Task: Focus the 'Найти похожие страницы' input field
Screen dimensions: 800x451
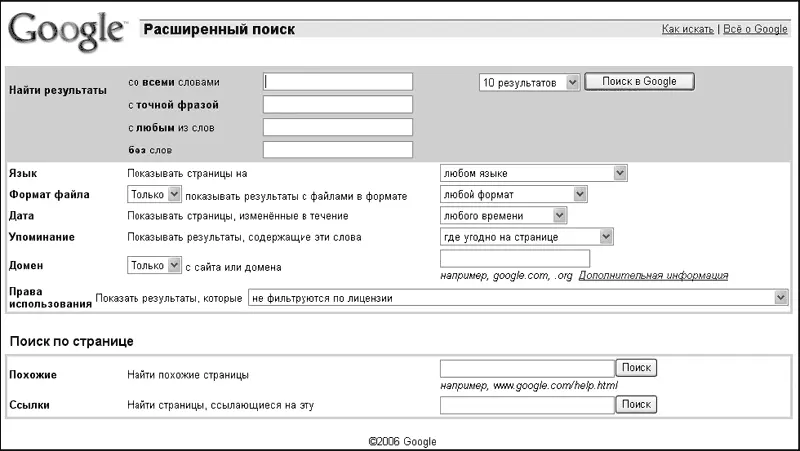Action: (528, 368)
